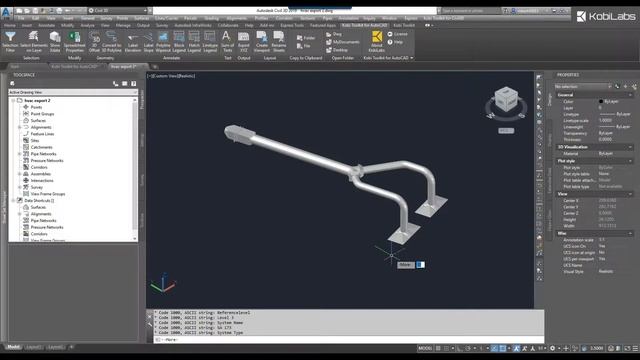The image size is (640, 360).
Task: Select Intersections in the tree
Action: (42, 180)
